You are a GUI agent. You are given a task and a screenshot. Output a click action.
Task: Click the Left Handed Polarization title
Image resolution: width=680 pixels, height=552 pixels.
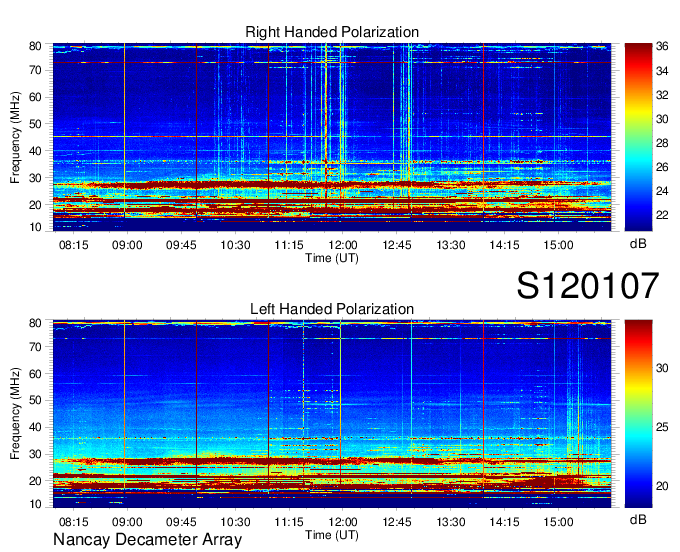click(x=332, y=309)
